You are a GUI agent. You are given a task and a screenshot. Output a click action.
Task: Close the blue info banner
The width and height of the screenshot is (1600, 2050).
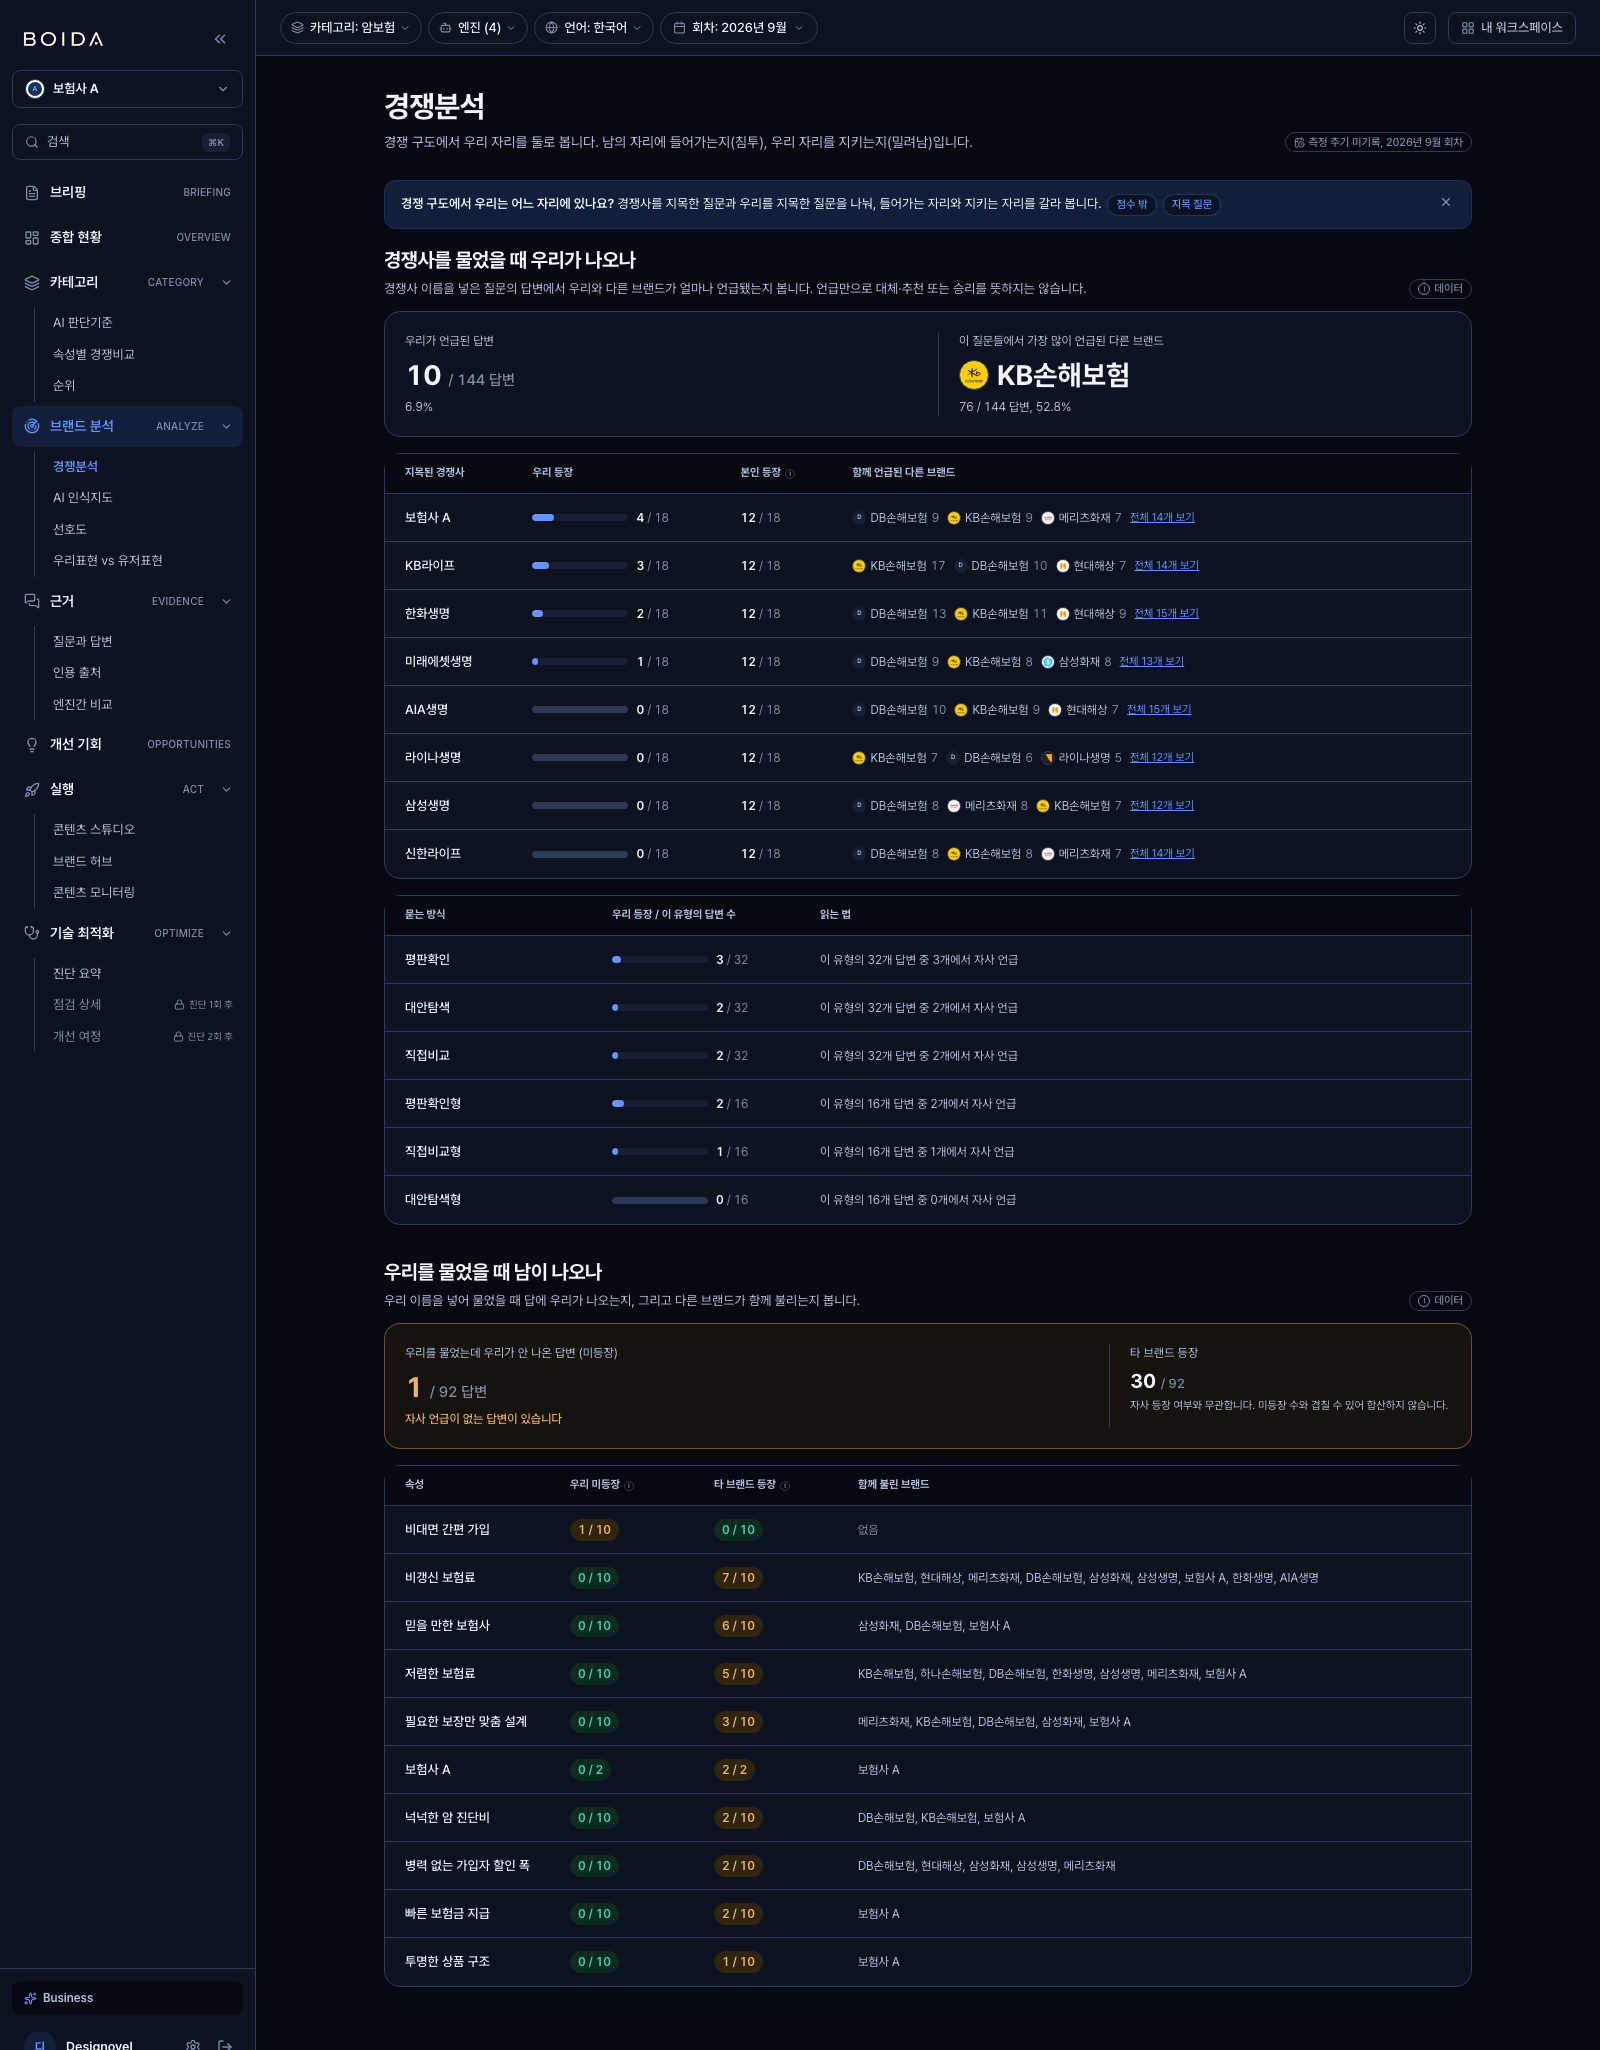[1446, 202]
